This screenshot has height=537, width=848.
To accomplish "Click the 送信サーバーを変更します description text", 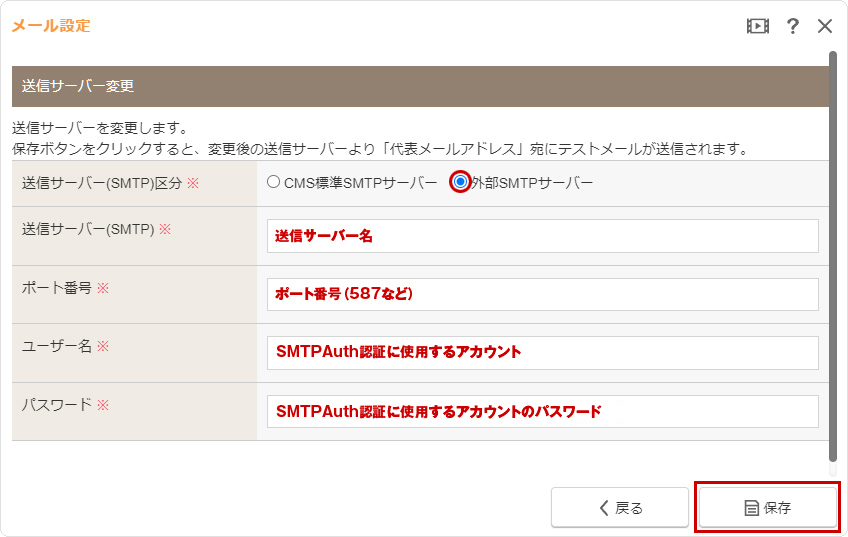I will coord(100,129).
